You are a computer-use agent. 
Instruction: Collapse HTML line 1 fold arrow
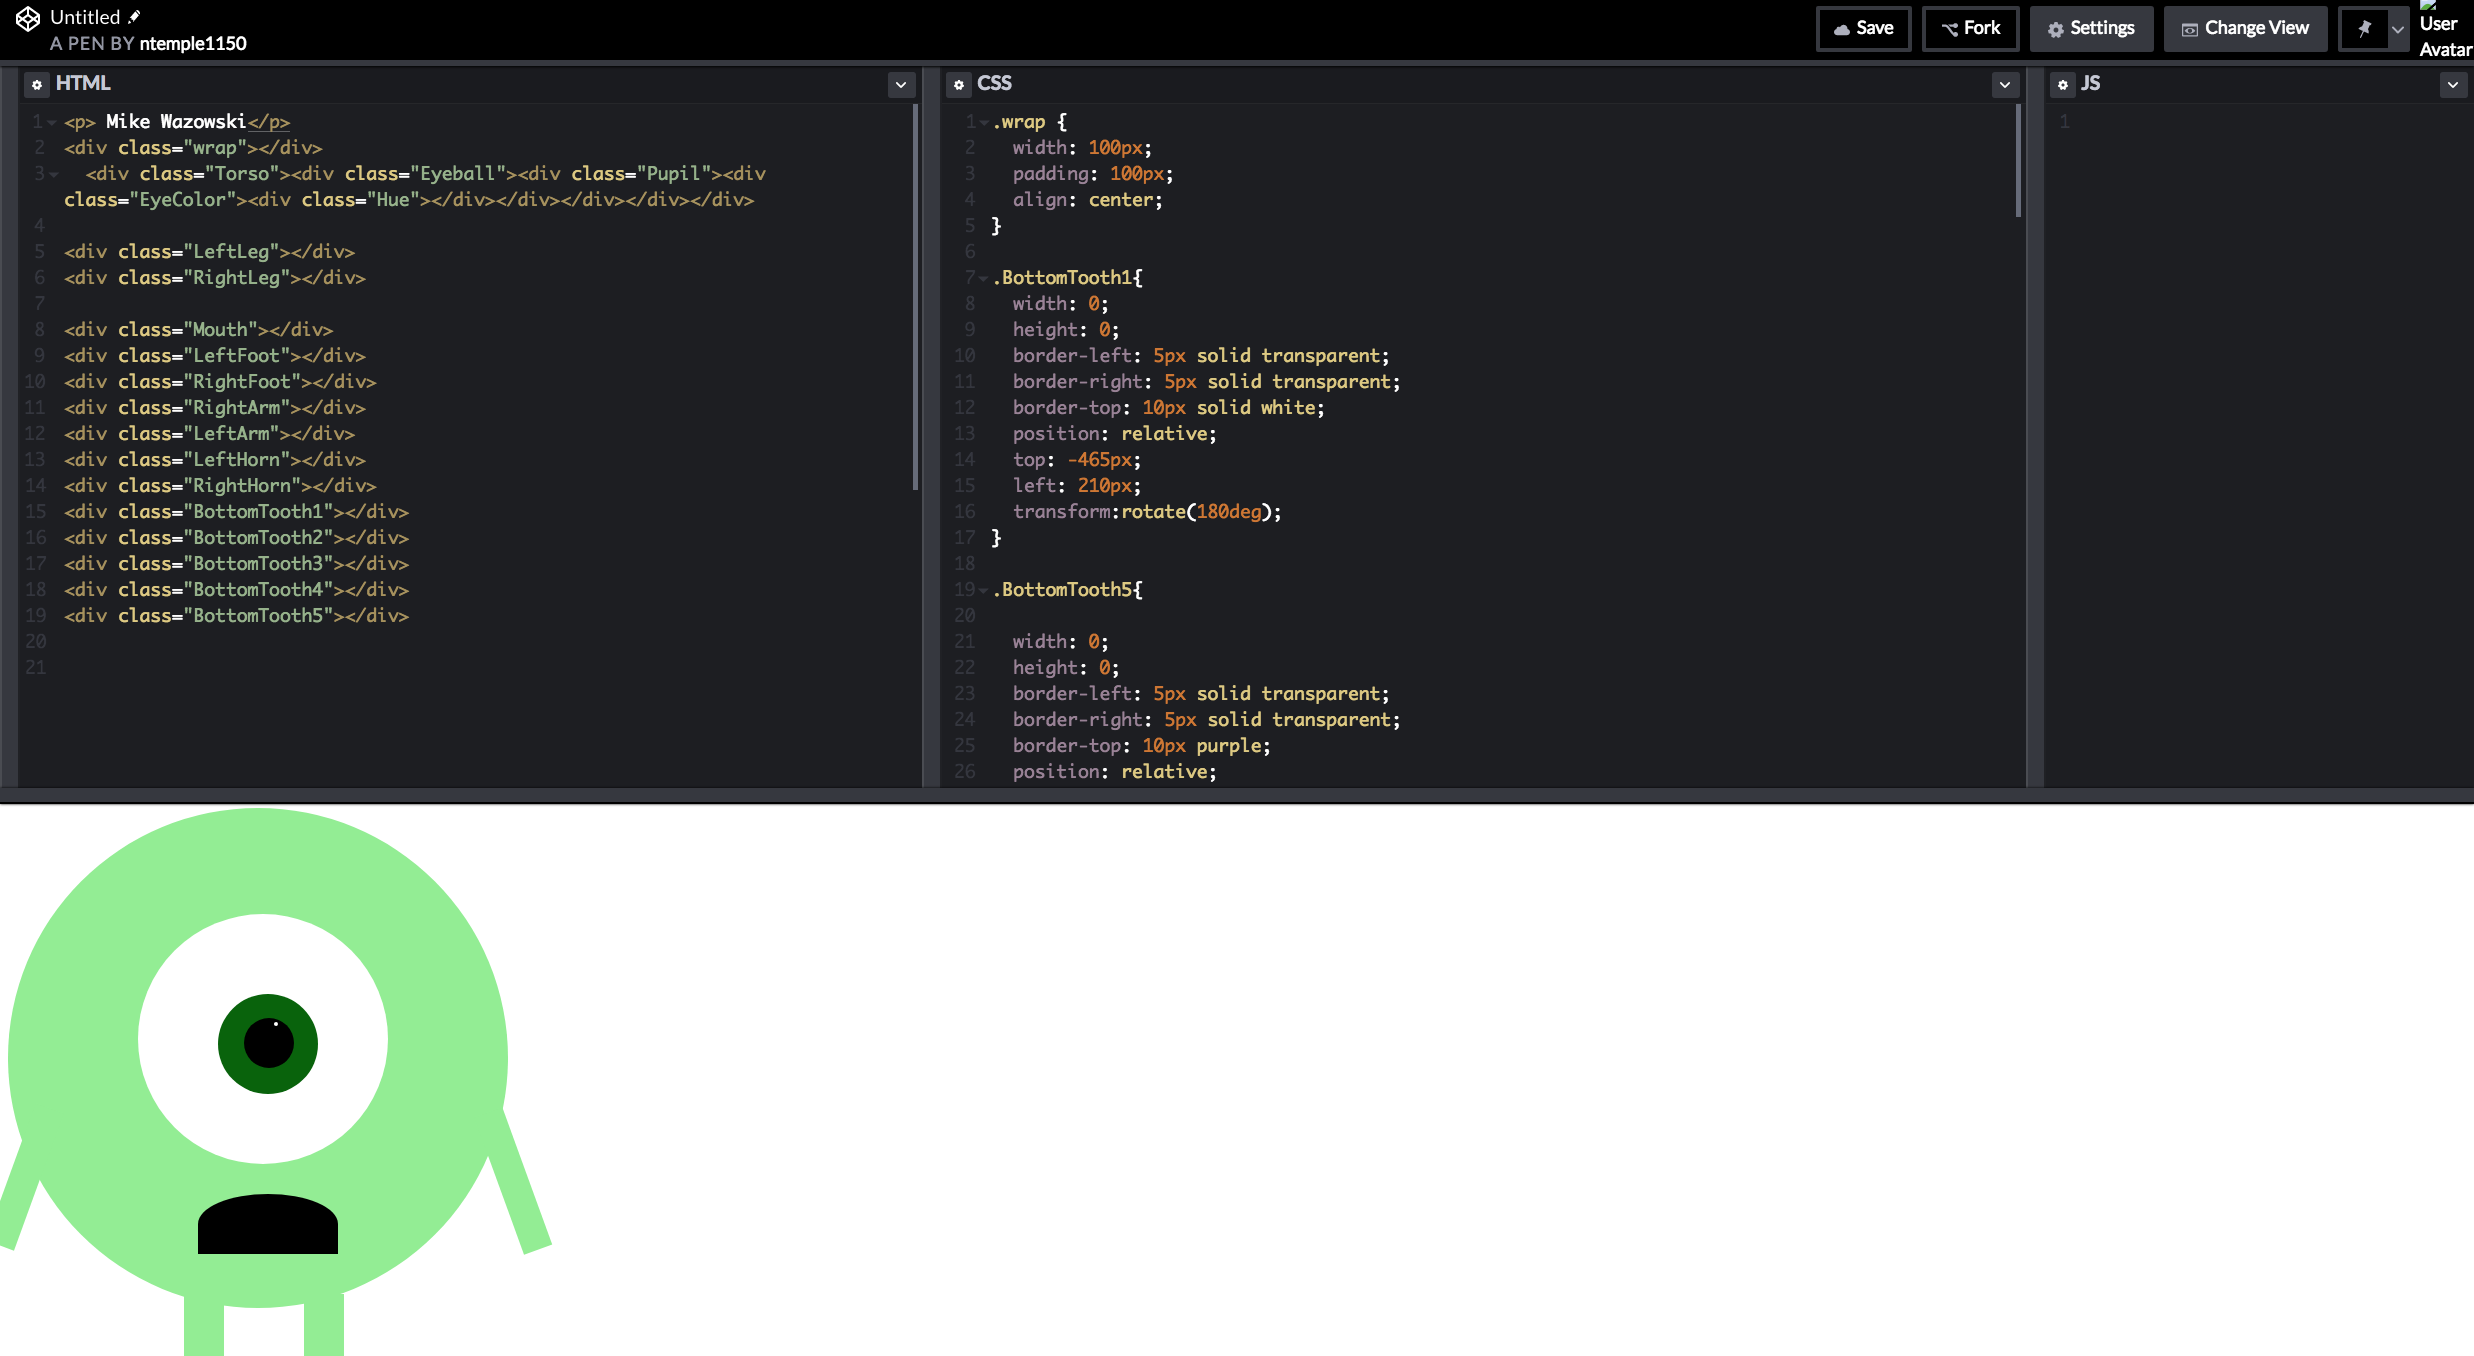pos(52,122)
